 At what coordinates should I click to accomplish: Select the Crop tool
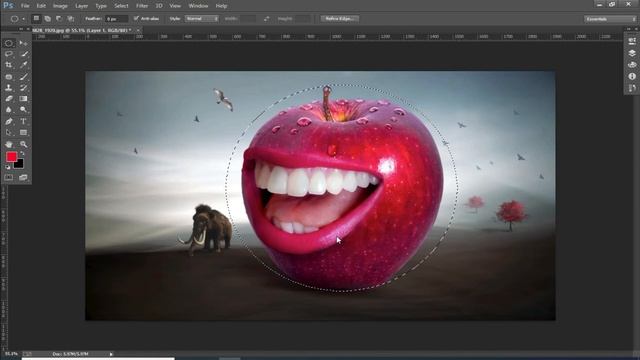[9, 65]
